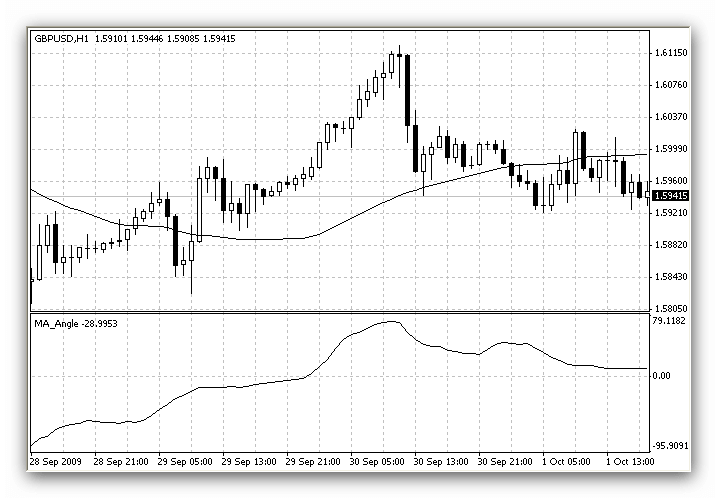Click the 0.00 indicator zero level label
717x498 pixels.
tap(662, 376)
